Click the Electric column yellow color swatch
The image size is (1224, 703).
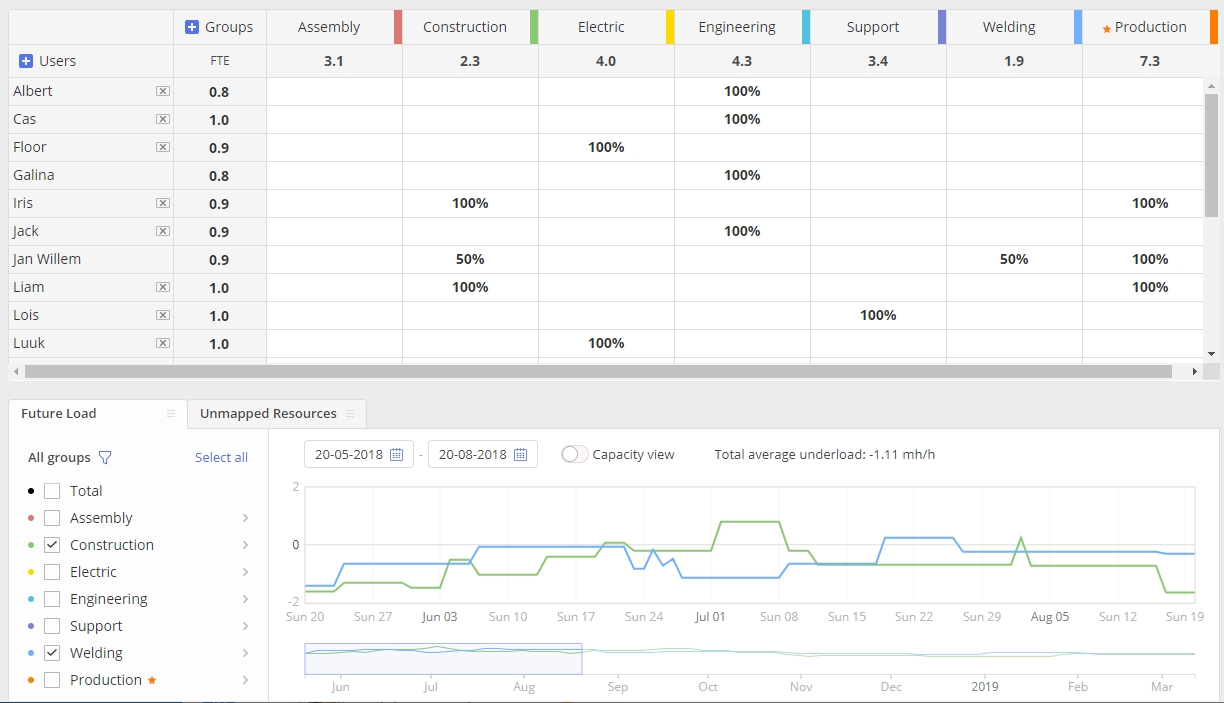[x=670, y=27]
